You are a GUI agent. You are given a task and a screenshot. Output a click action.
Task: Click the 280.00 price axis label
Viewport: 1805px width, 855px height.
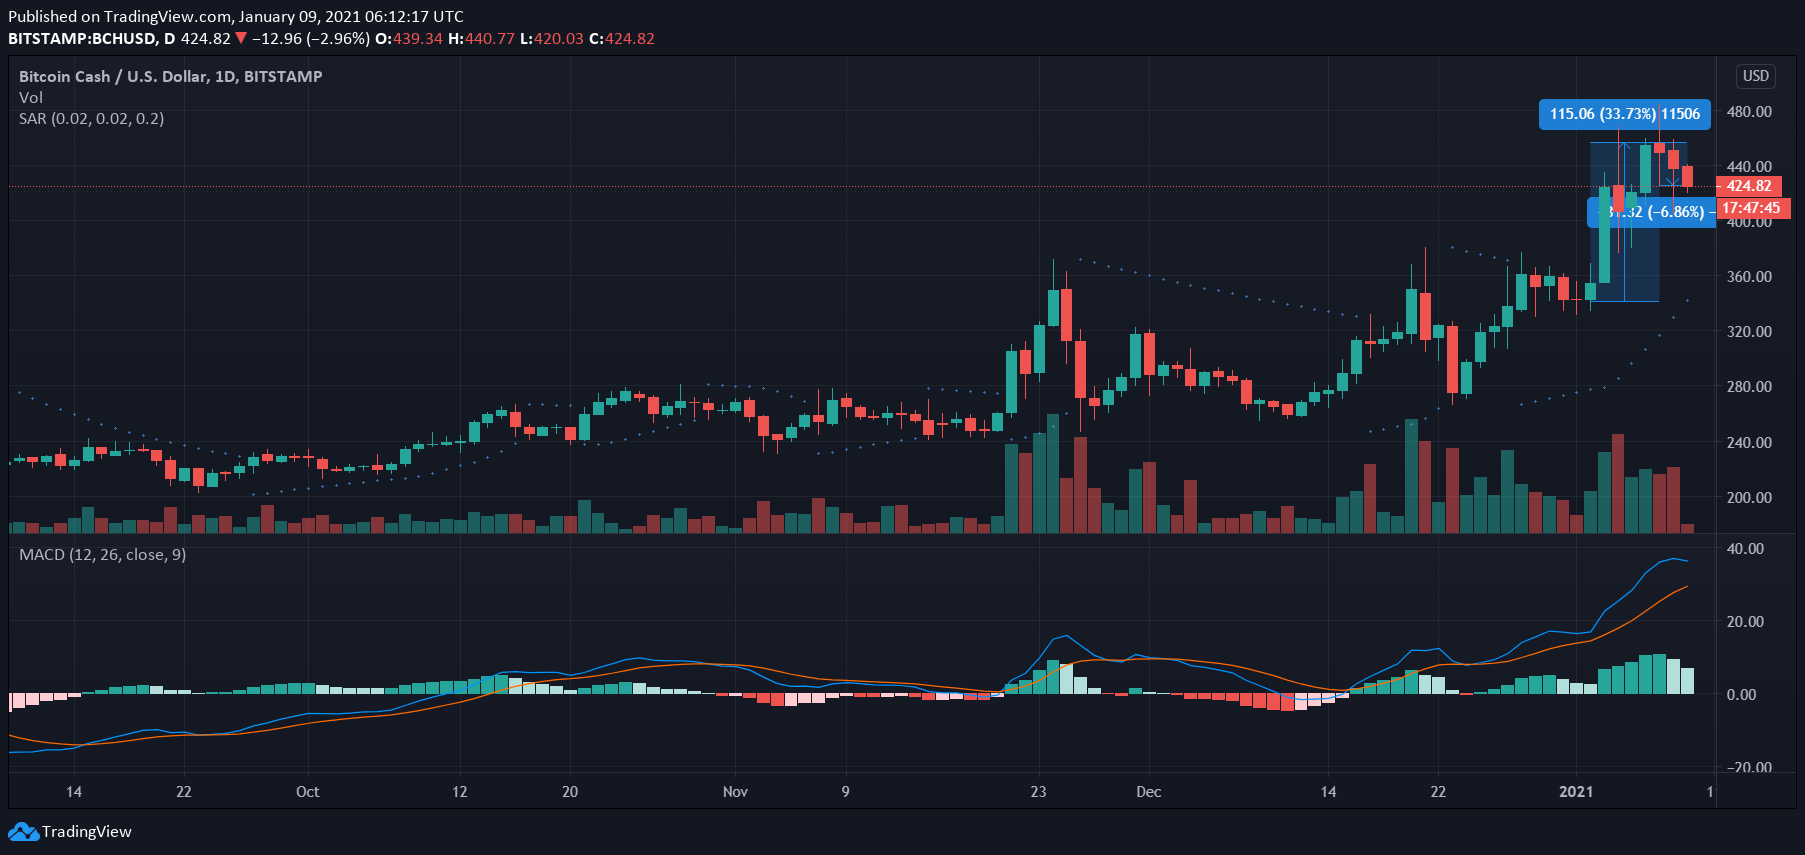coord(1749,387)
